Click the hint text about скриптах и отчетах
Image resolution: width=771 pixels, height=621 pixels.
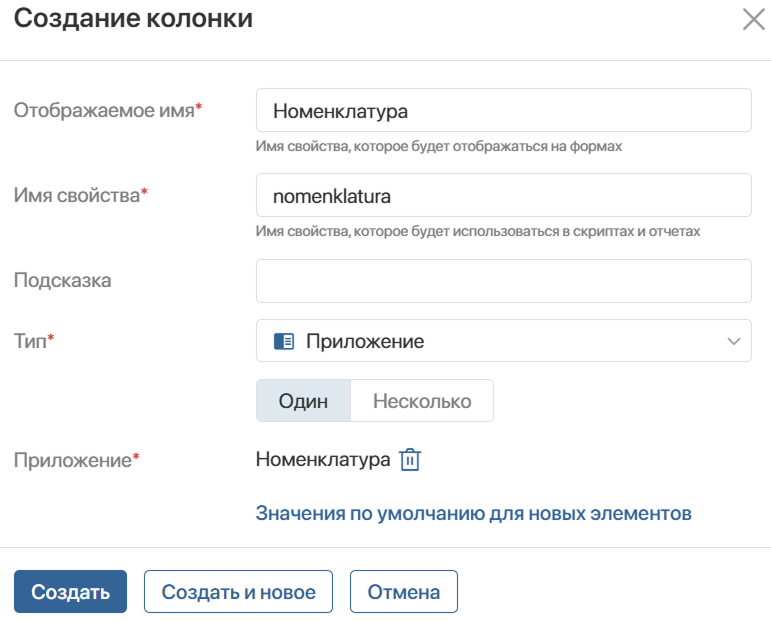tap(477, 232)
